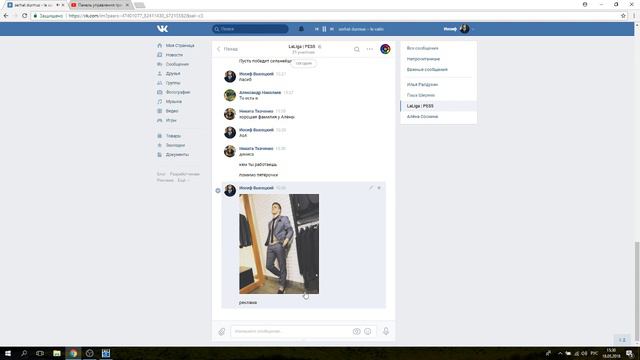Click the Chrome icon on the taskbar
Viewport: 640px width, 360px height.
click(x=73, y=353)
